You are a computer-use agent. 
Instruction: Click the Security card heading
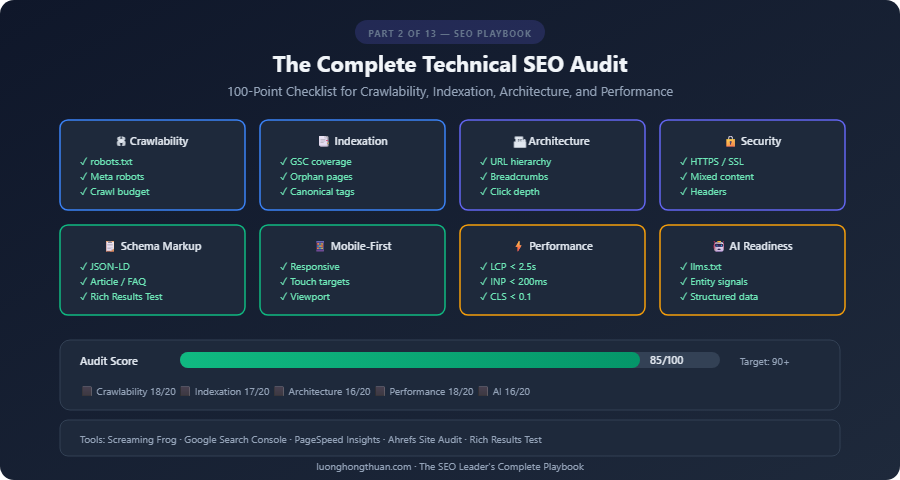point(761,141)
